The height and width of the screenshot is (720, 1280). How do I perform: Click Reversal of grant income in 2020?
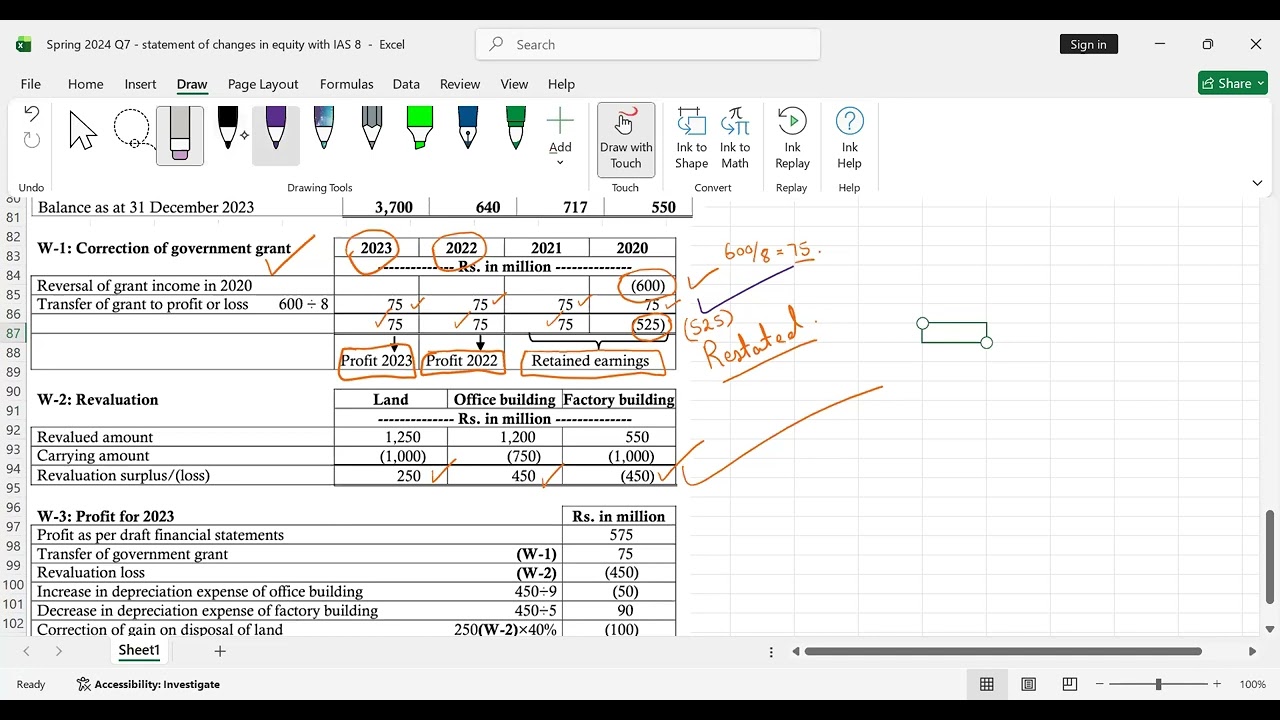[144, 285]
